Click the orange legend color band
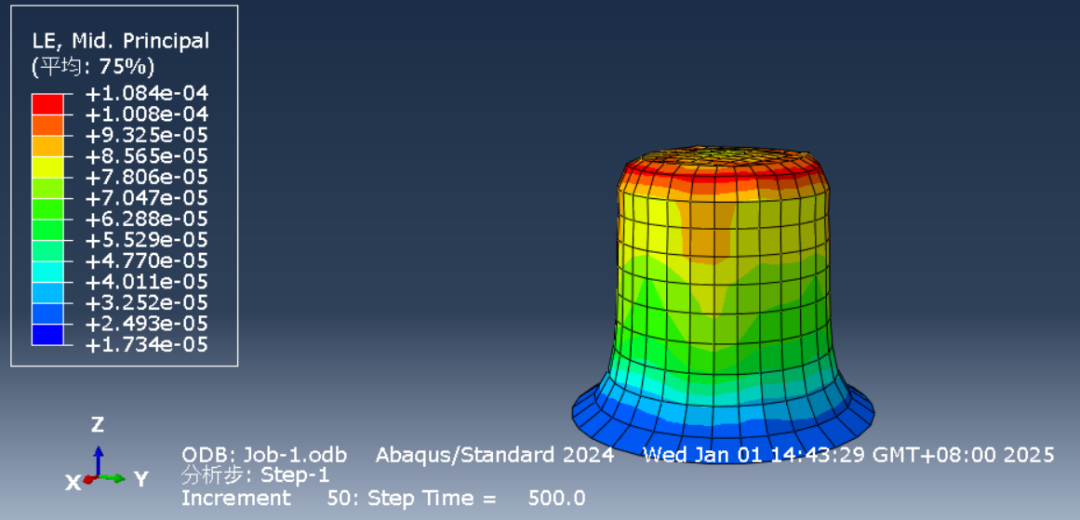The width and height of the screenshot is (1080, 520). 47,125
